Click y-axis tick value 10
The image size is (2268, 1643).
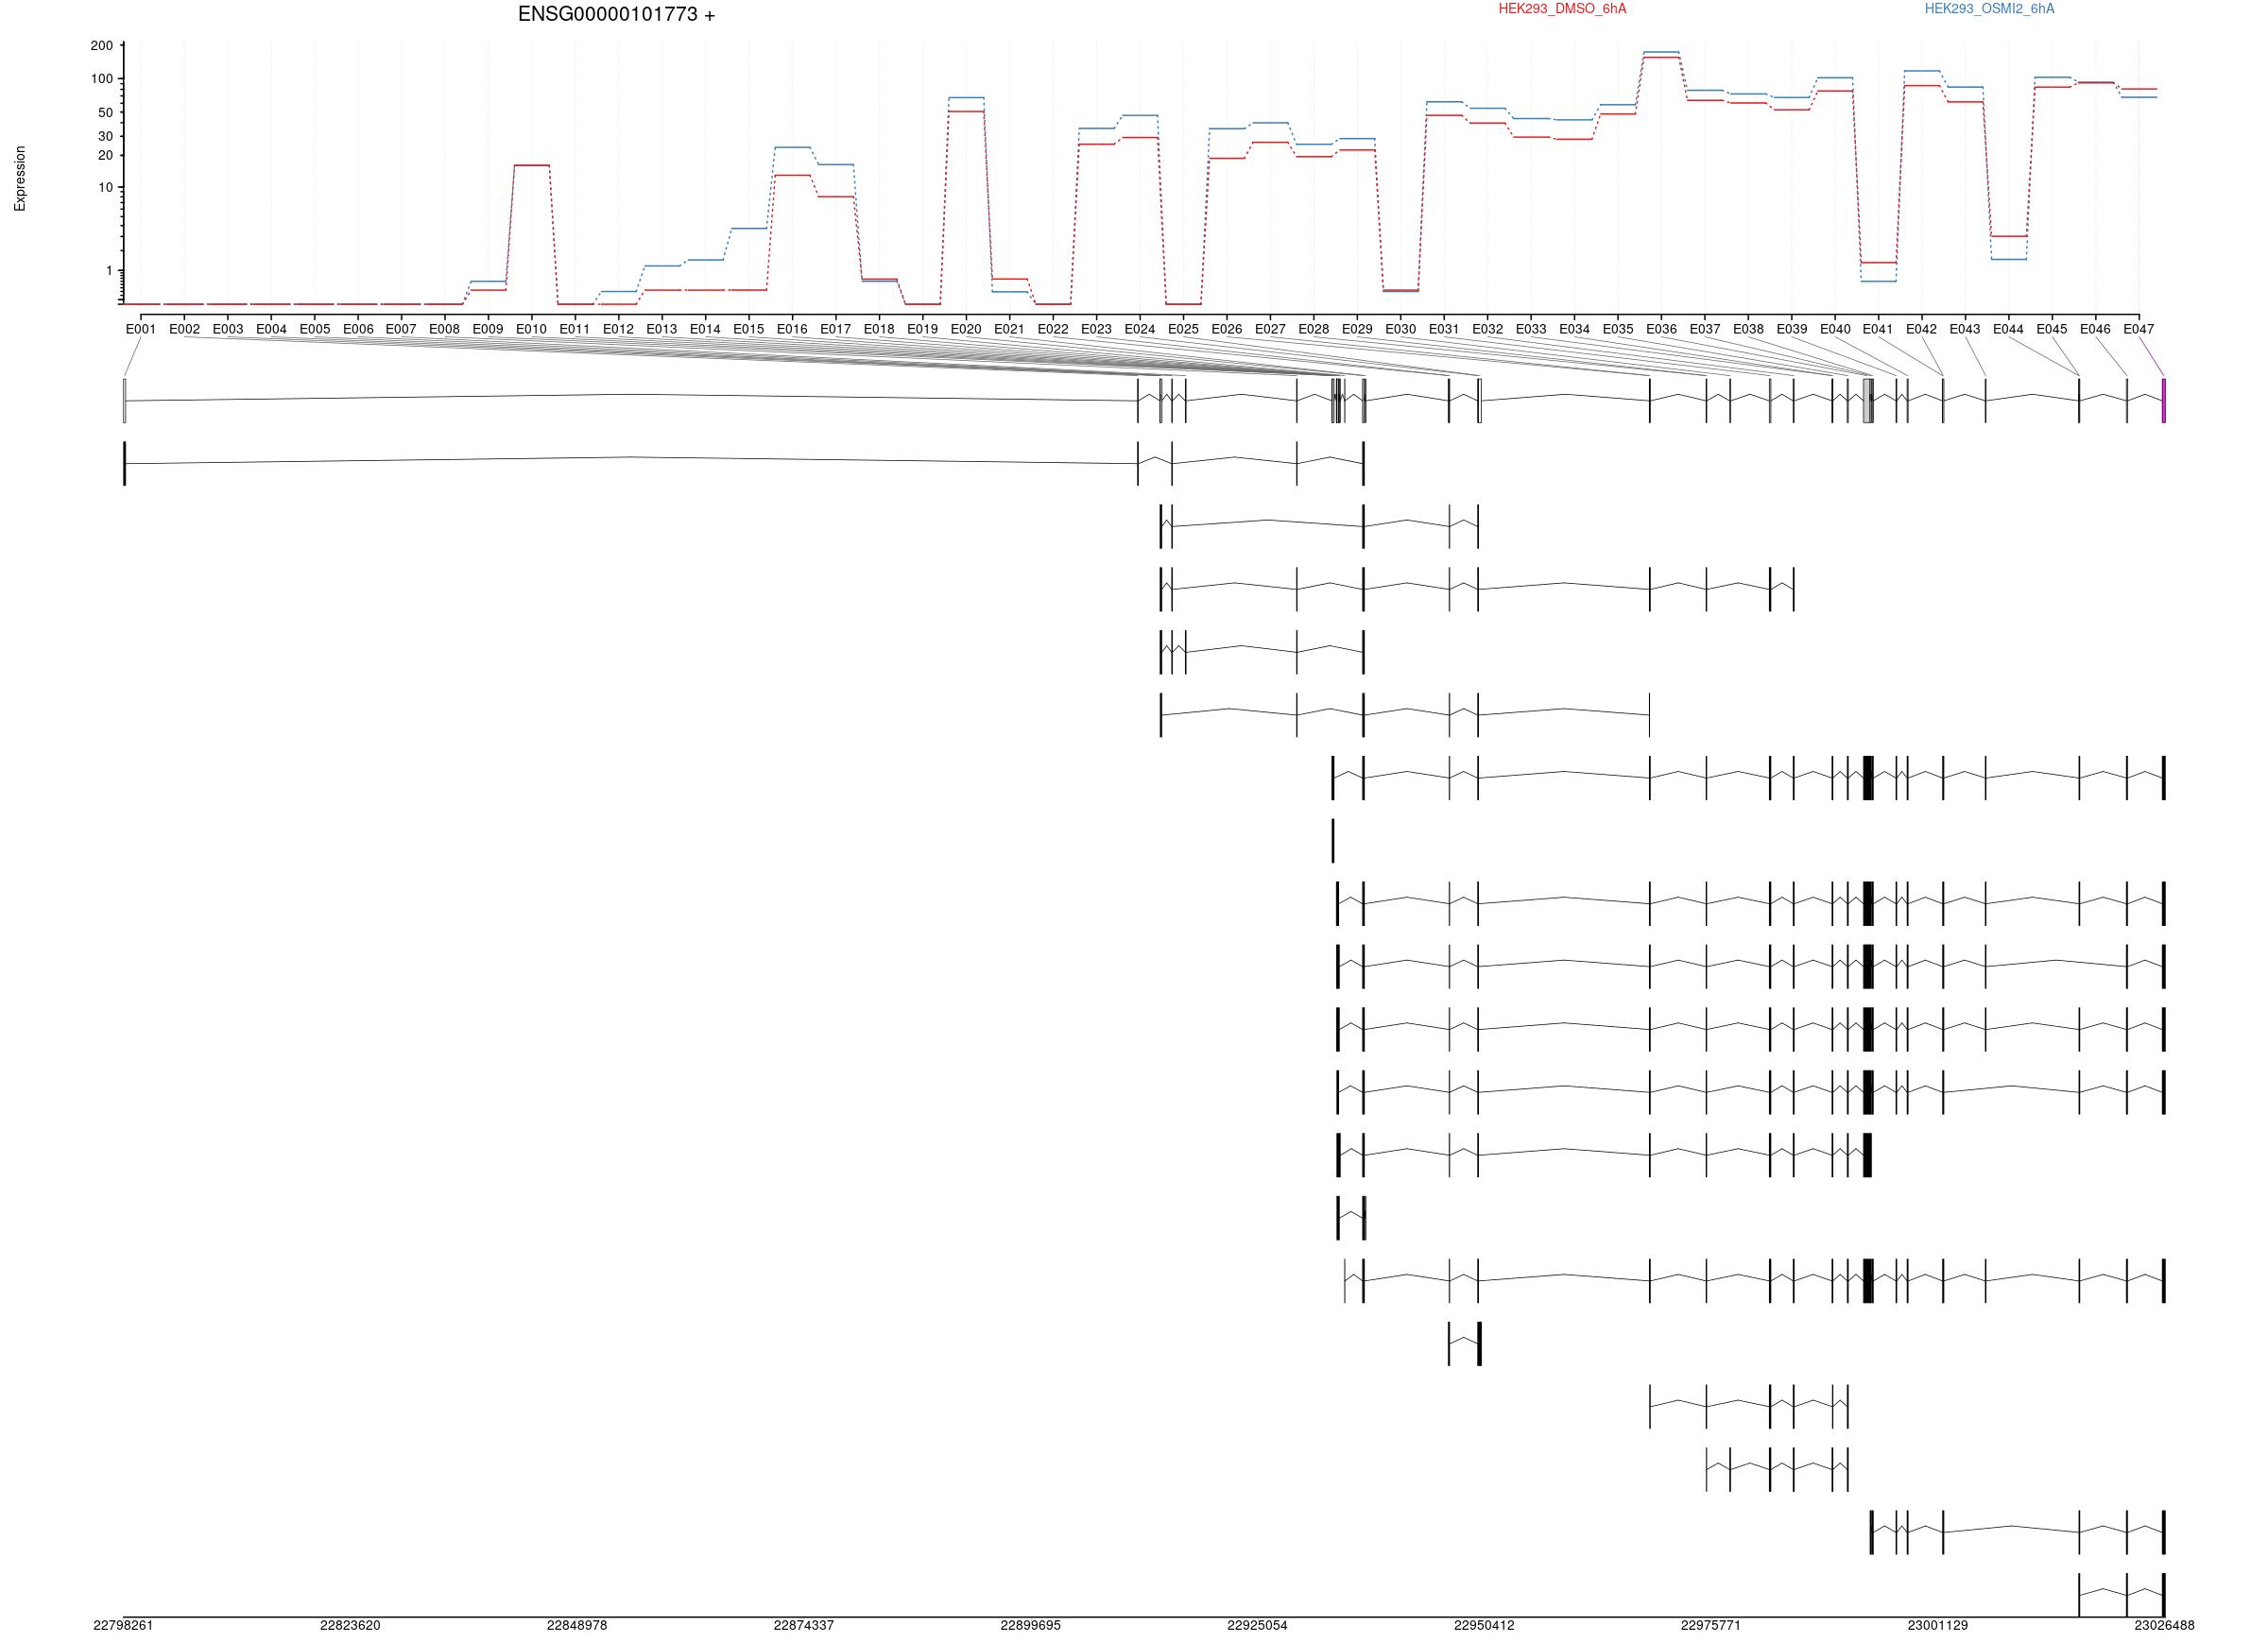(106, 188)
